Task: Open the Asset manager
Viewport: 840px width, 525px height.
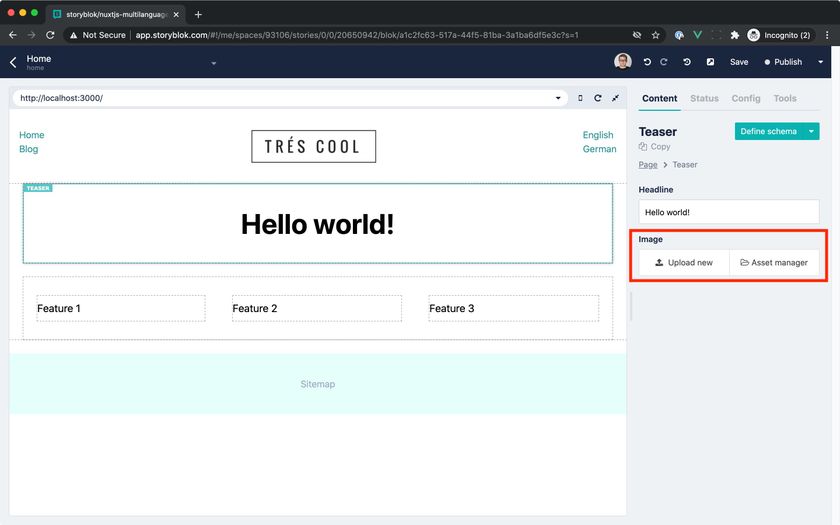Action: tap(774, 263)
